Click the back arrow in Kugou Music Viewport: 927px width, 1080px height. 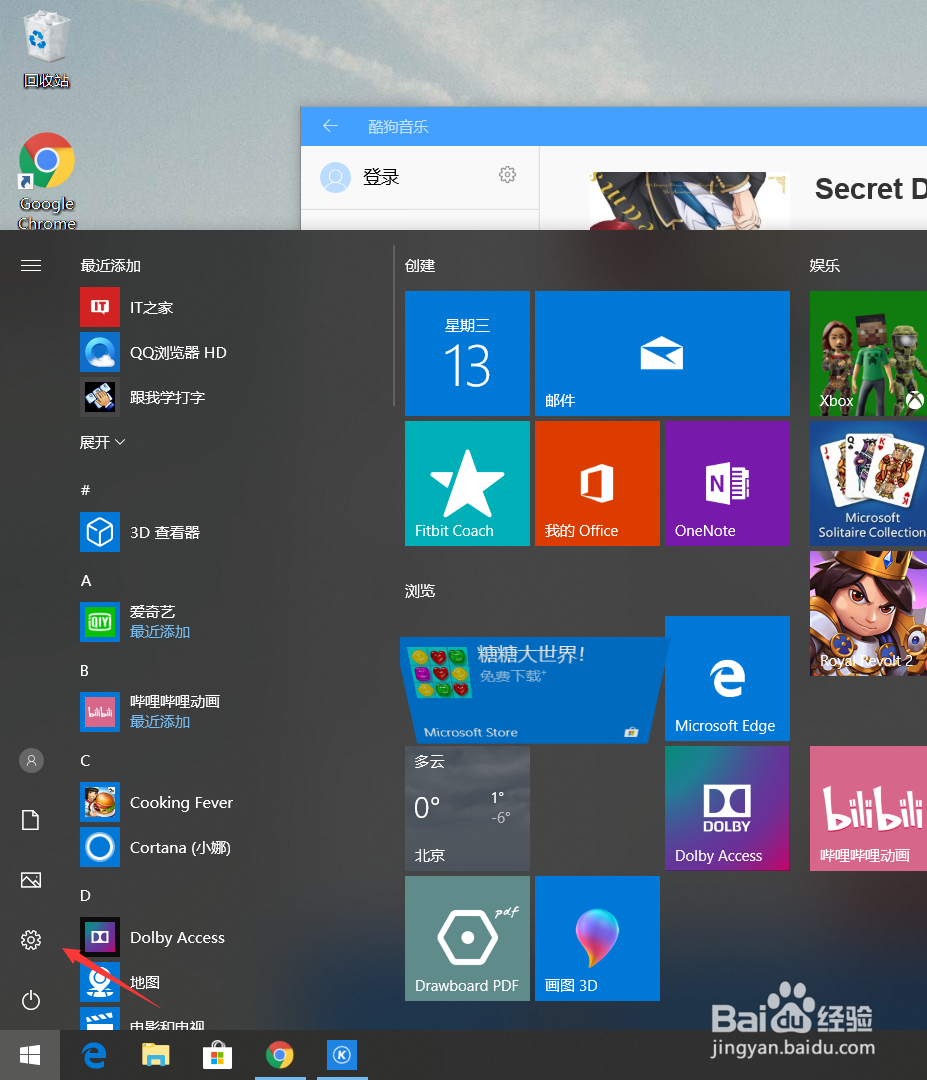330,126
